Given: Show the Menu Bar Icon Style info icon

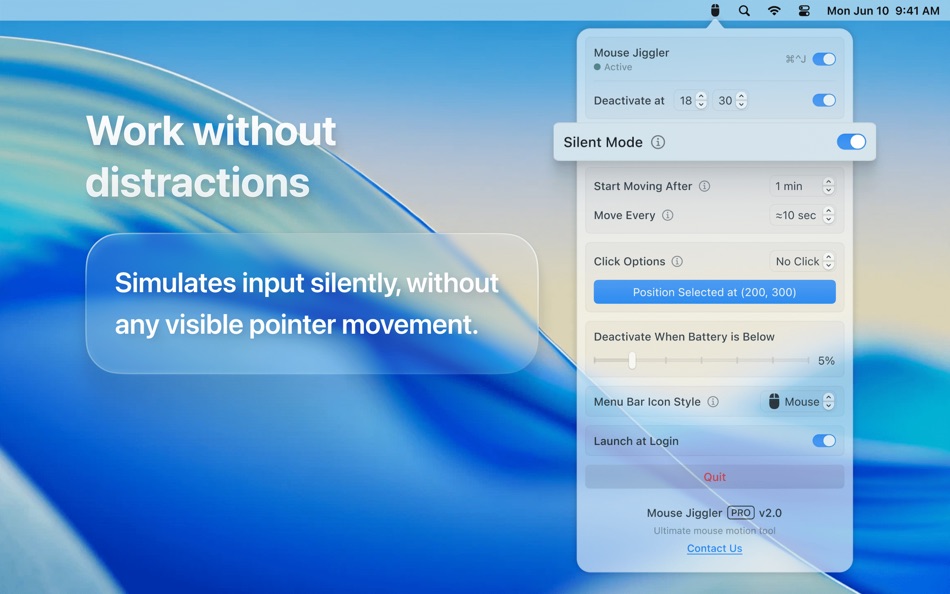Looking at the screenshot, I should click(713, 402).
